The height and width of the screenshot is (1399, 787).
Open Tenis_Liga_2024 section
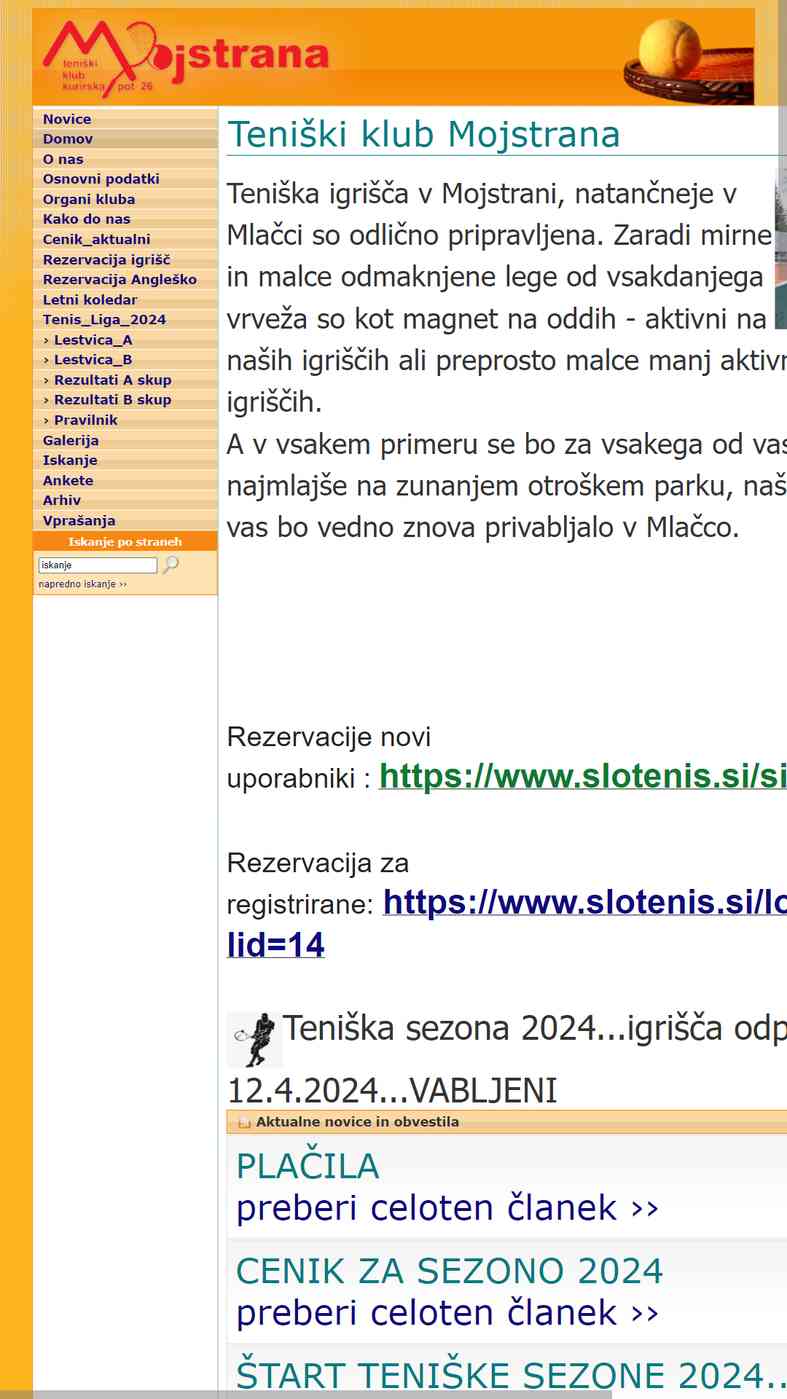(125, 320)
